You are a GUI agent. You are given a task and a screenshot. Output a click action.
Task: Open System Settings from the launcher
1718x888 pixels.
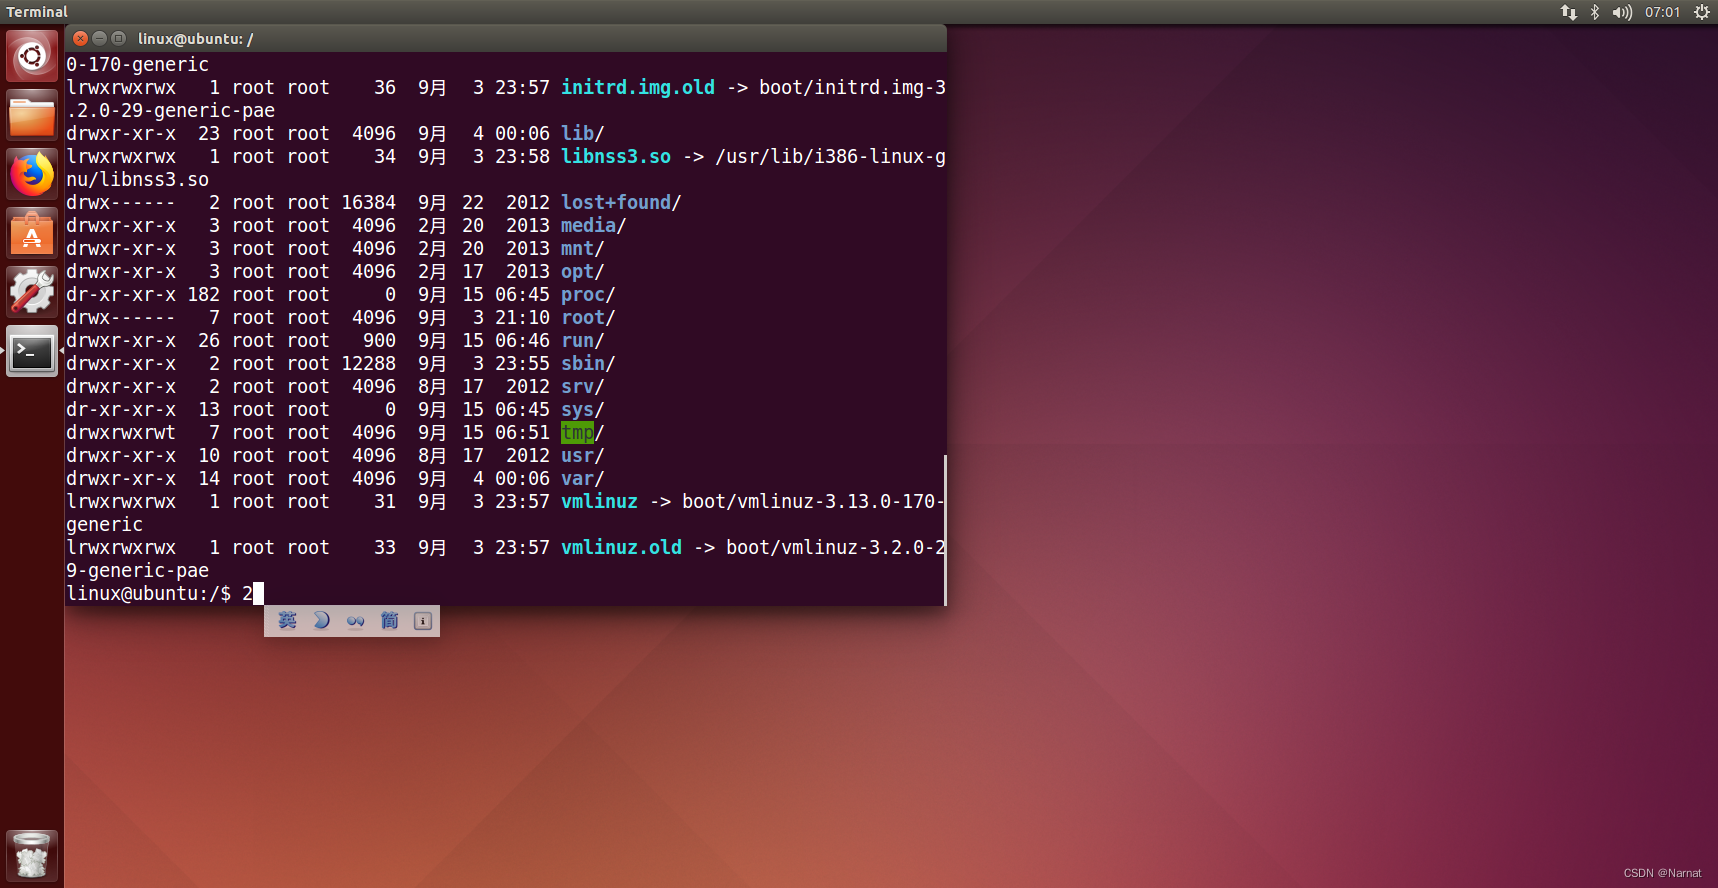point(32,292)
